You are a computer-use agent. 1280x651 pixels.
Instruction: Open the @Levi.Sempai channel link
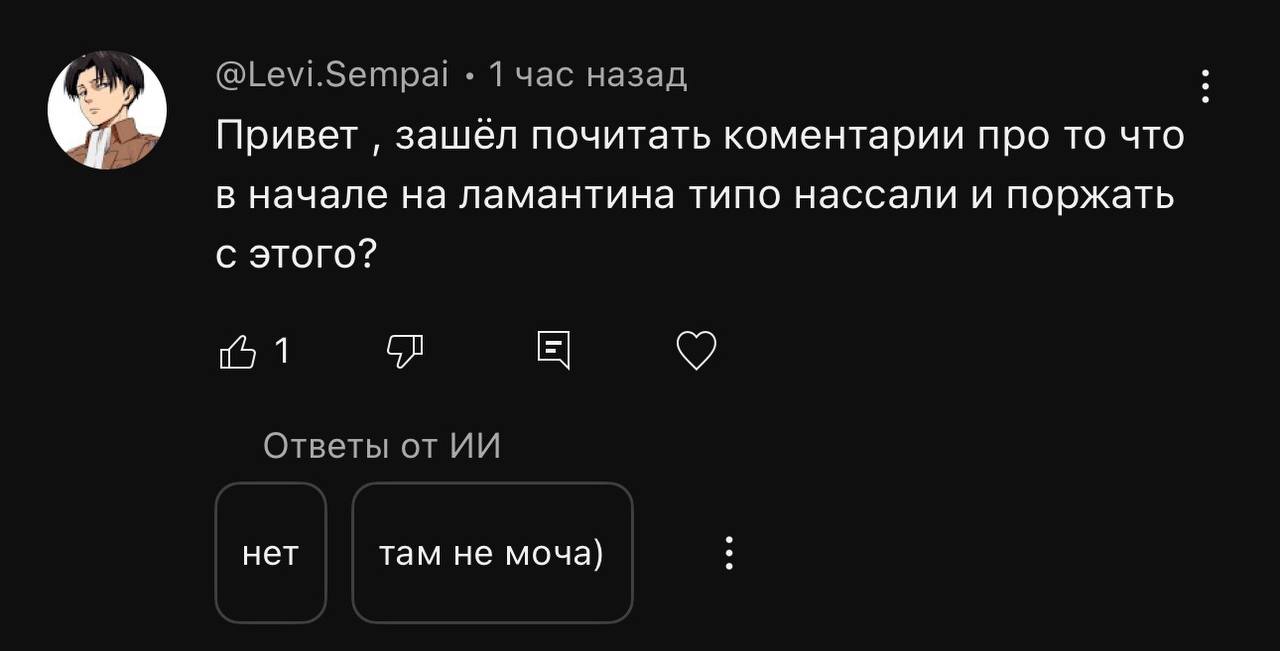(x=332, y=75)
